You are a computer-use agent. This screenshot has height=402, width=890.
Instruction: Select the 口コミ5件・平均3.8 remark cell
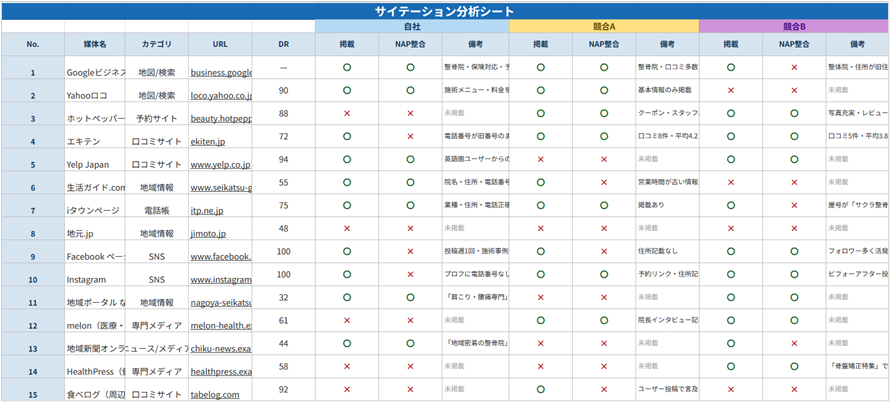click(858, 136)
